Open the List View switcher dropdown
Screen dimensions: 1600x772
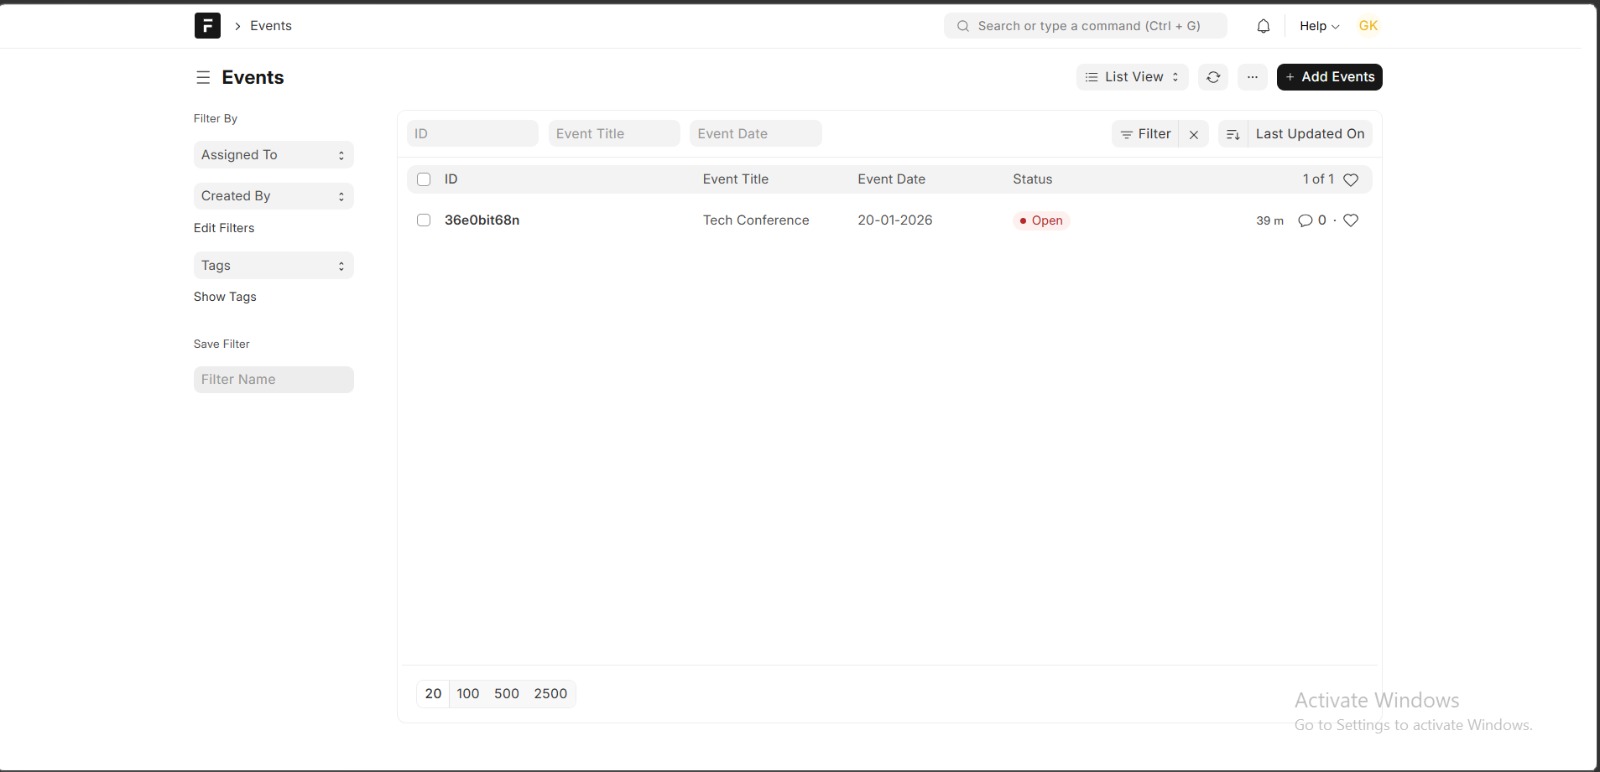[1132, 77]
